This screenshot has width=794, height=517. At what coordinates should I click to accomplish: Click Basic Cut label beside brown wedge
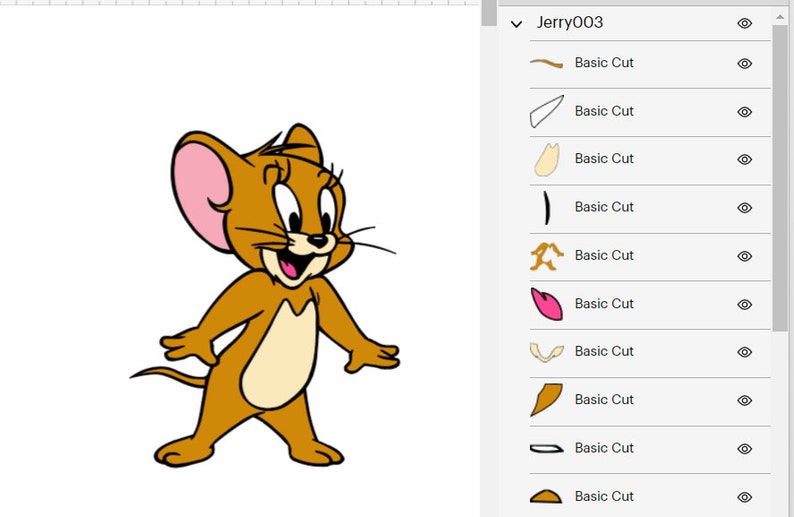tap(604, 400)
